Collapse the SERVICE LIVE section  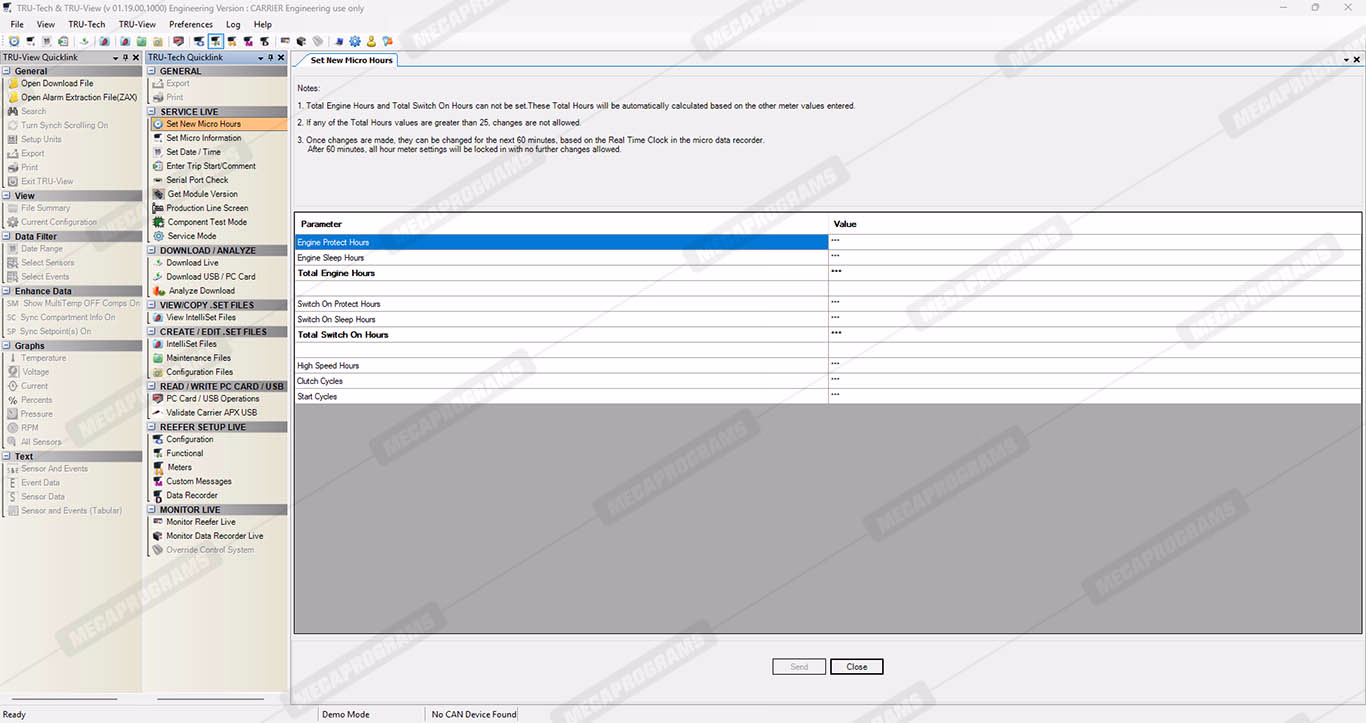coord(153,112)
